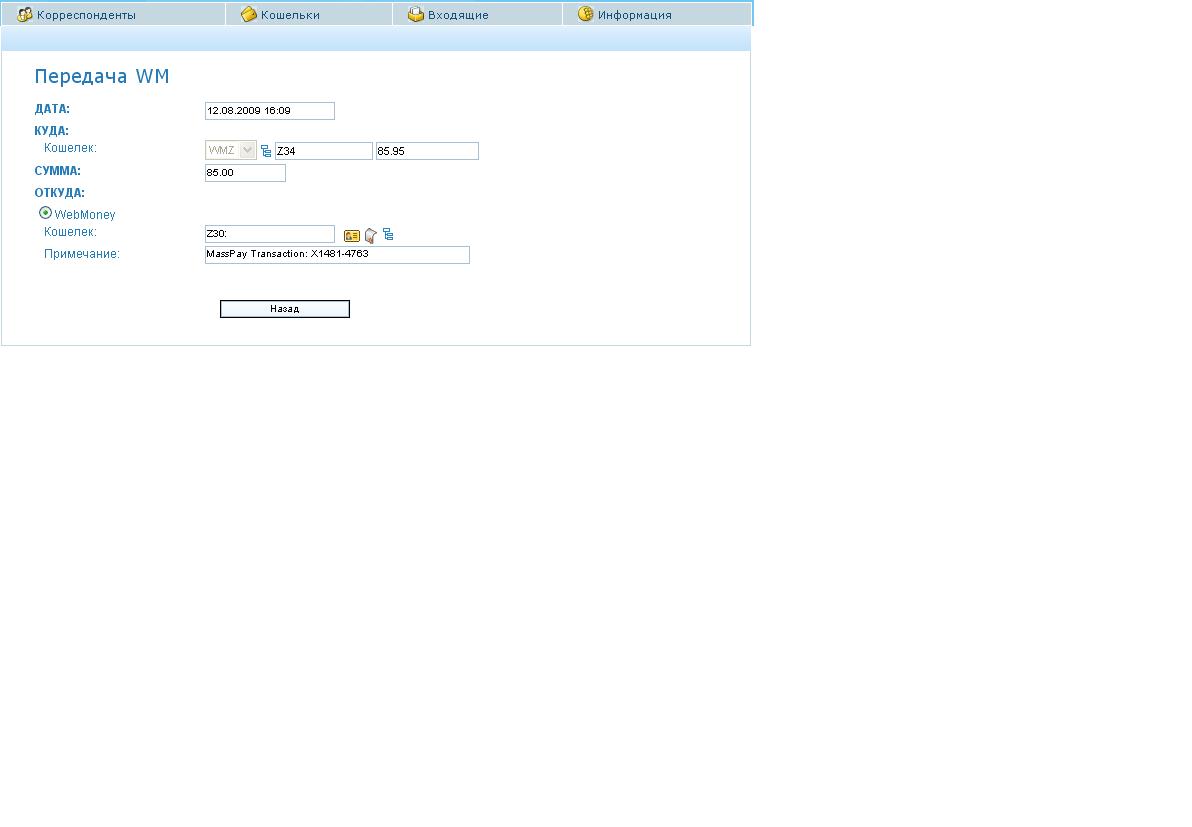The image size is (1192, 827).
Task: Click the tree icon beside WMZ dropdown
Action: [x=266, y=151]
